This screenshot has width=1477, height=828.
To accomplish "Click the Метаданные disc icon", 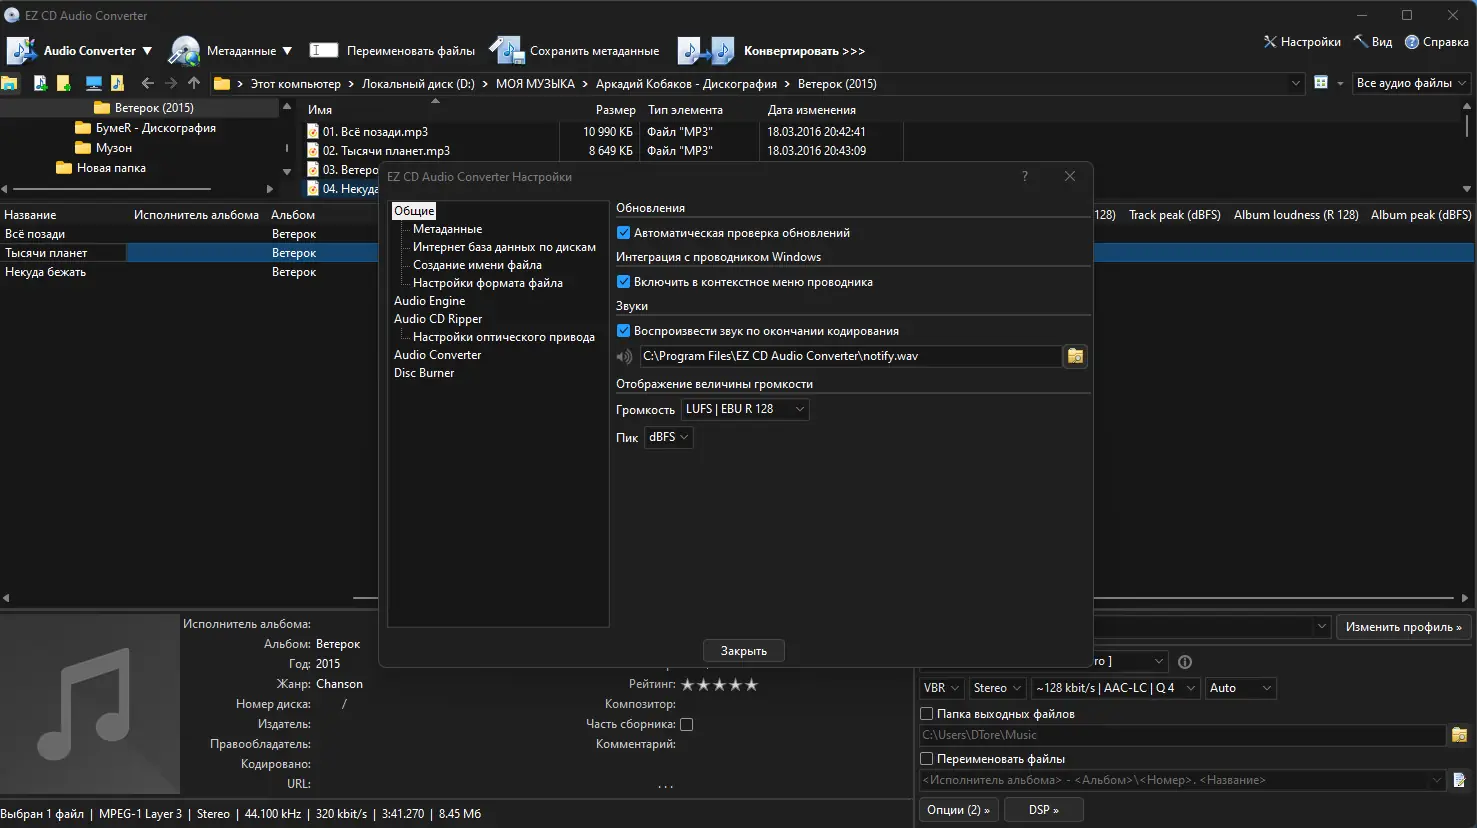I will point(185,50).
